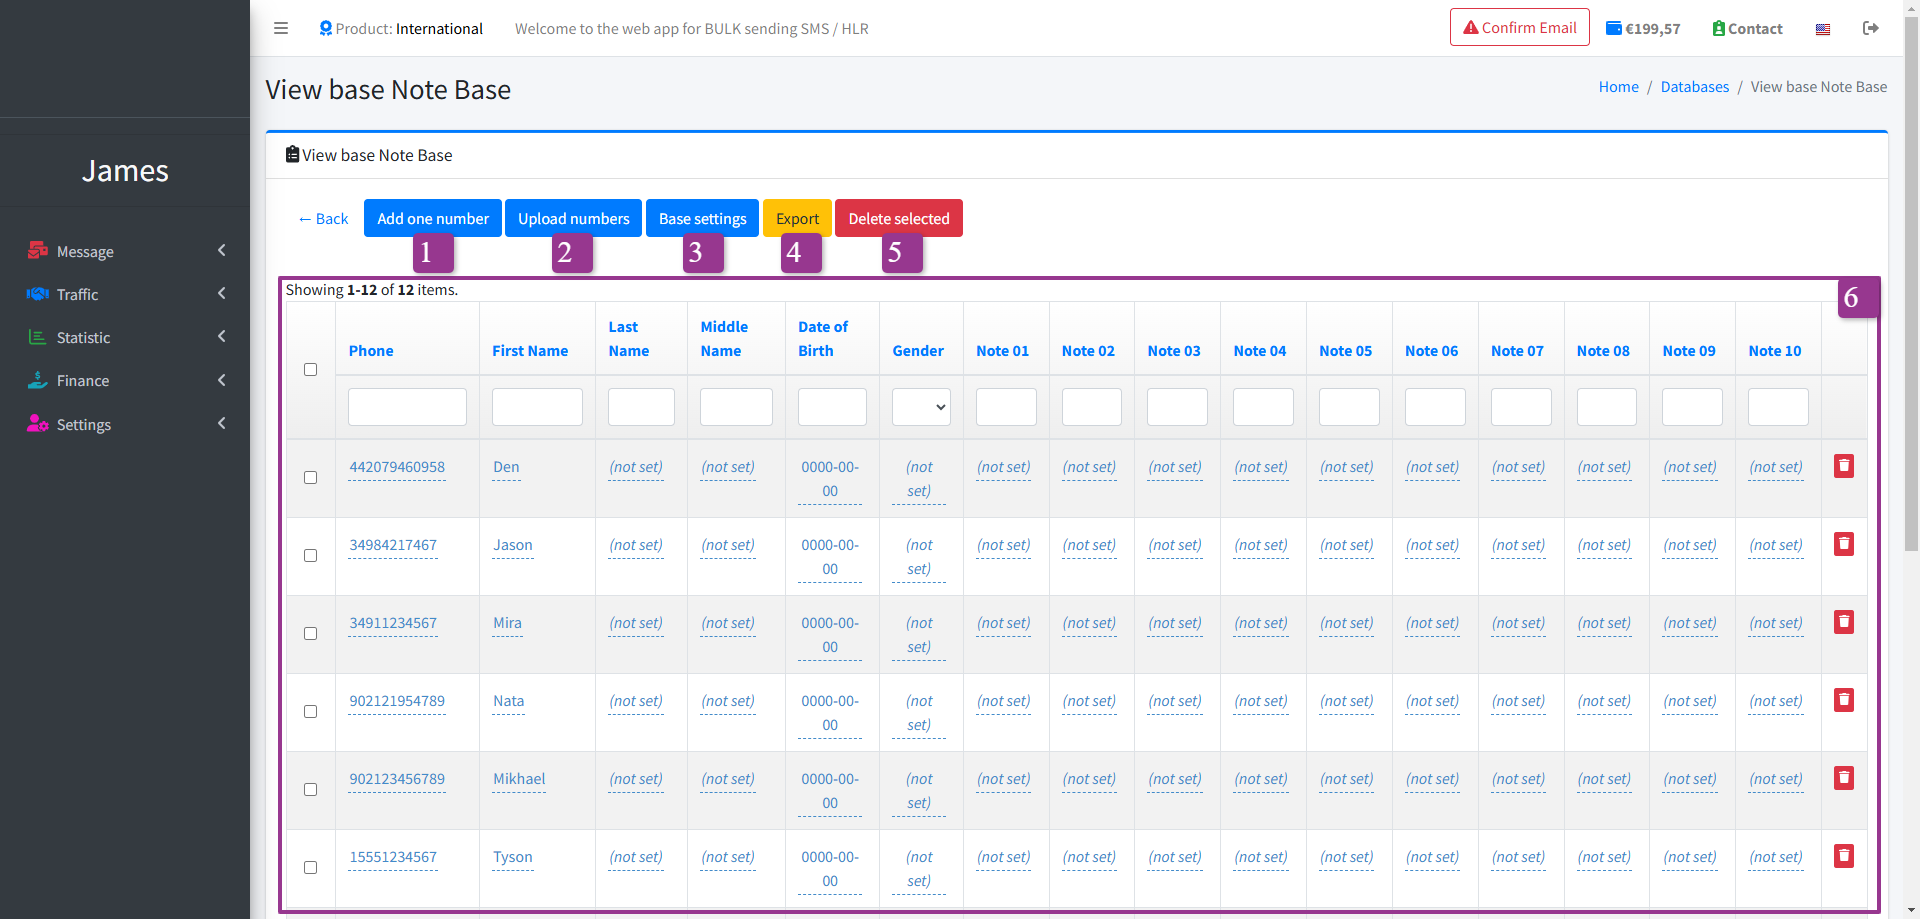1920x919 pixels.
Task: Toggle the select-all checkbox in header
Action: coord(310,370)
